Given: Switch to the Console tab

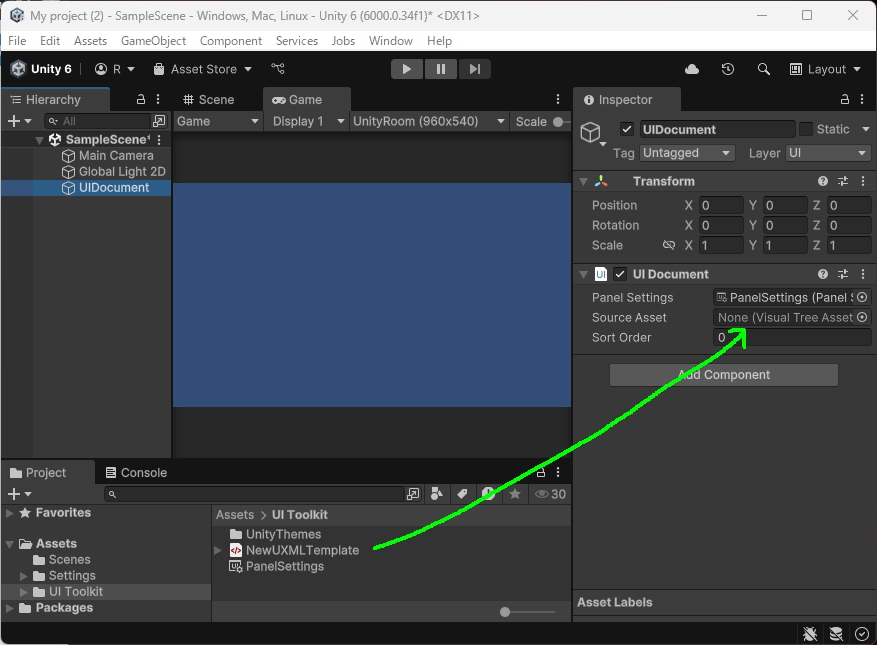Looking at the screenshot, I should coord(136,472).
